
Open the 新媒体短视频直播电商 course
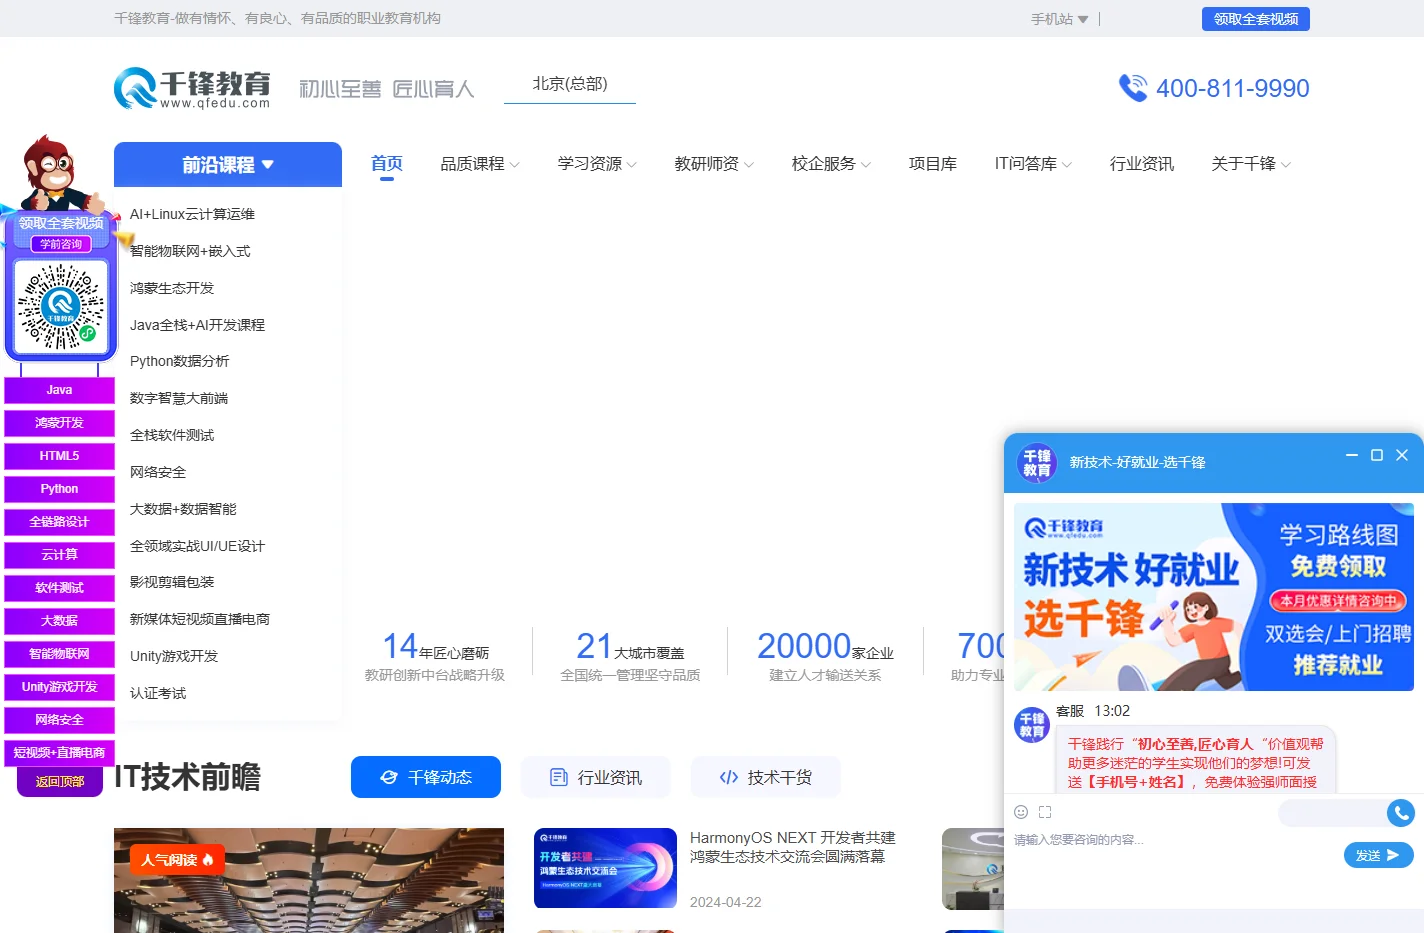pyautogui.click(x=200, y=619)
